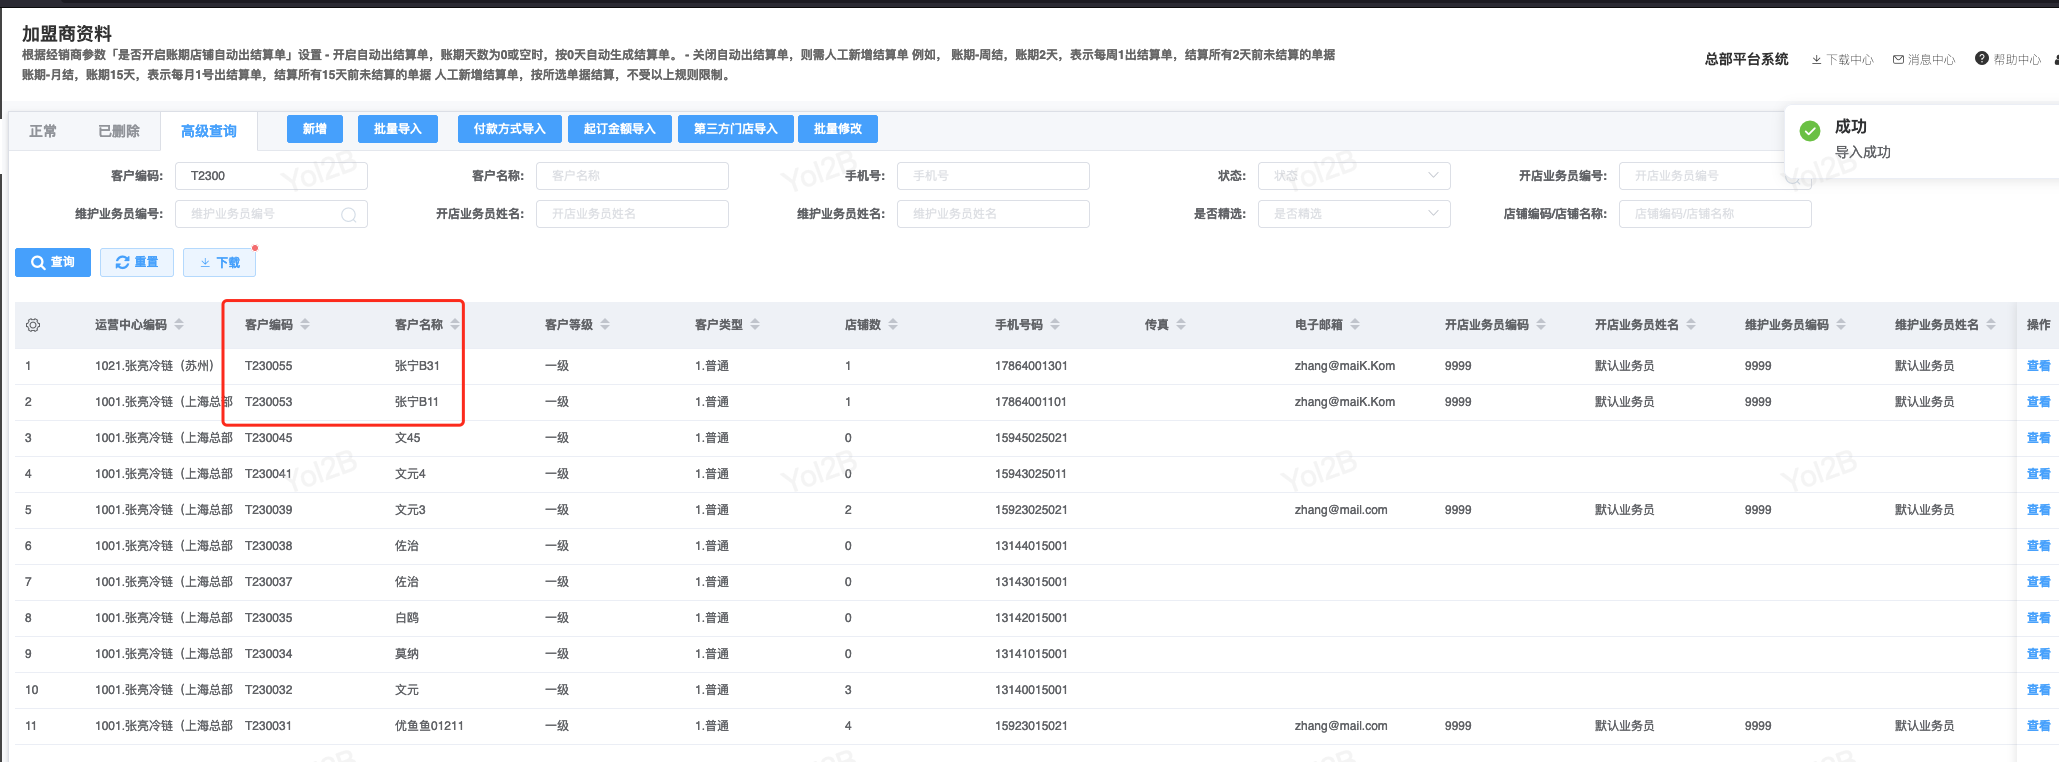The height and width of the screenshot is (762, 2059).
Task: Click 重置 to reset filters
Action: [x=137, y=262]
